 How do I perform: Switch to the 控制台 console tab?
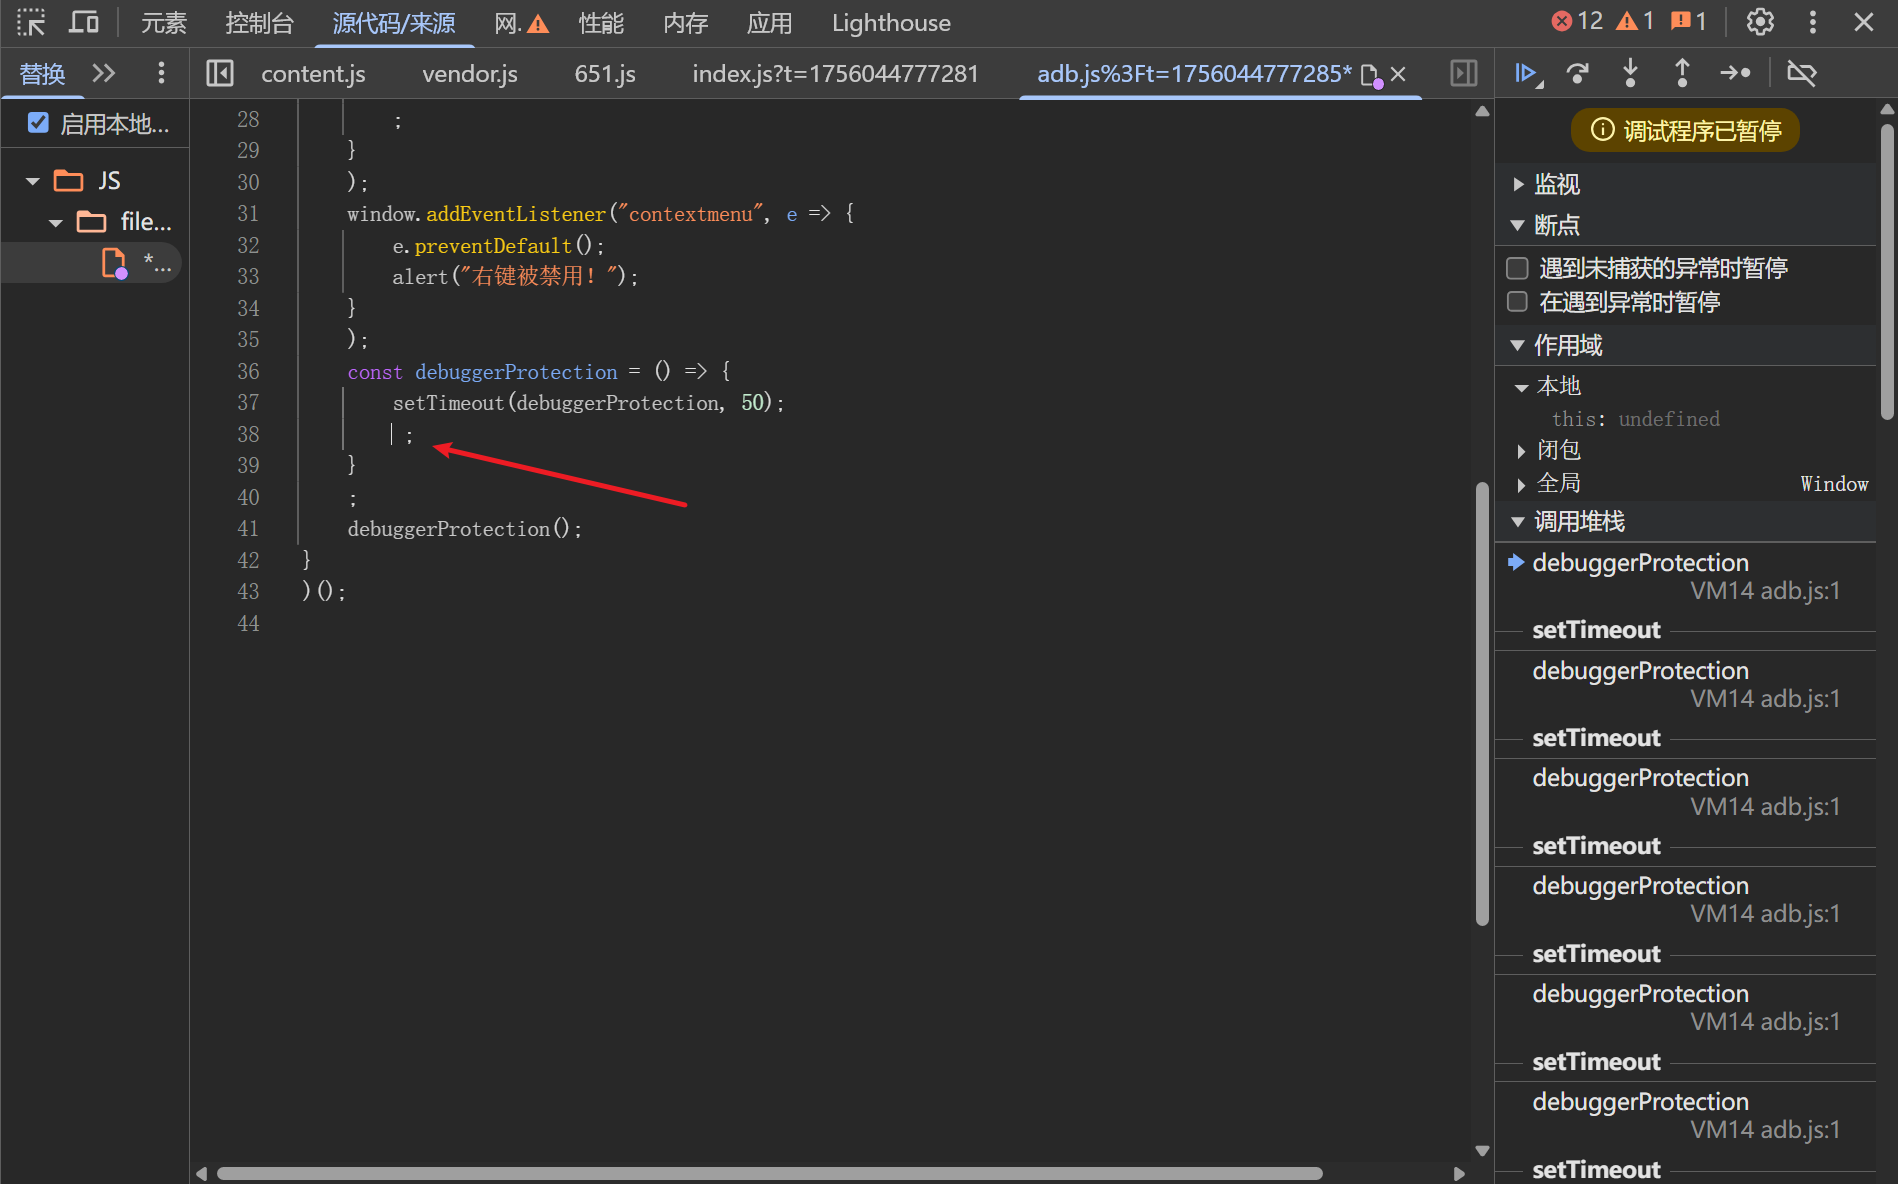point(259,22)
